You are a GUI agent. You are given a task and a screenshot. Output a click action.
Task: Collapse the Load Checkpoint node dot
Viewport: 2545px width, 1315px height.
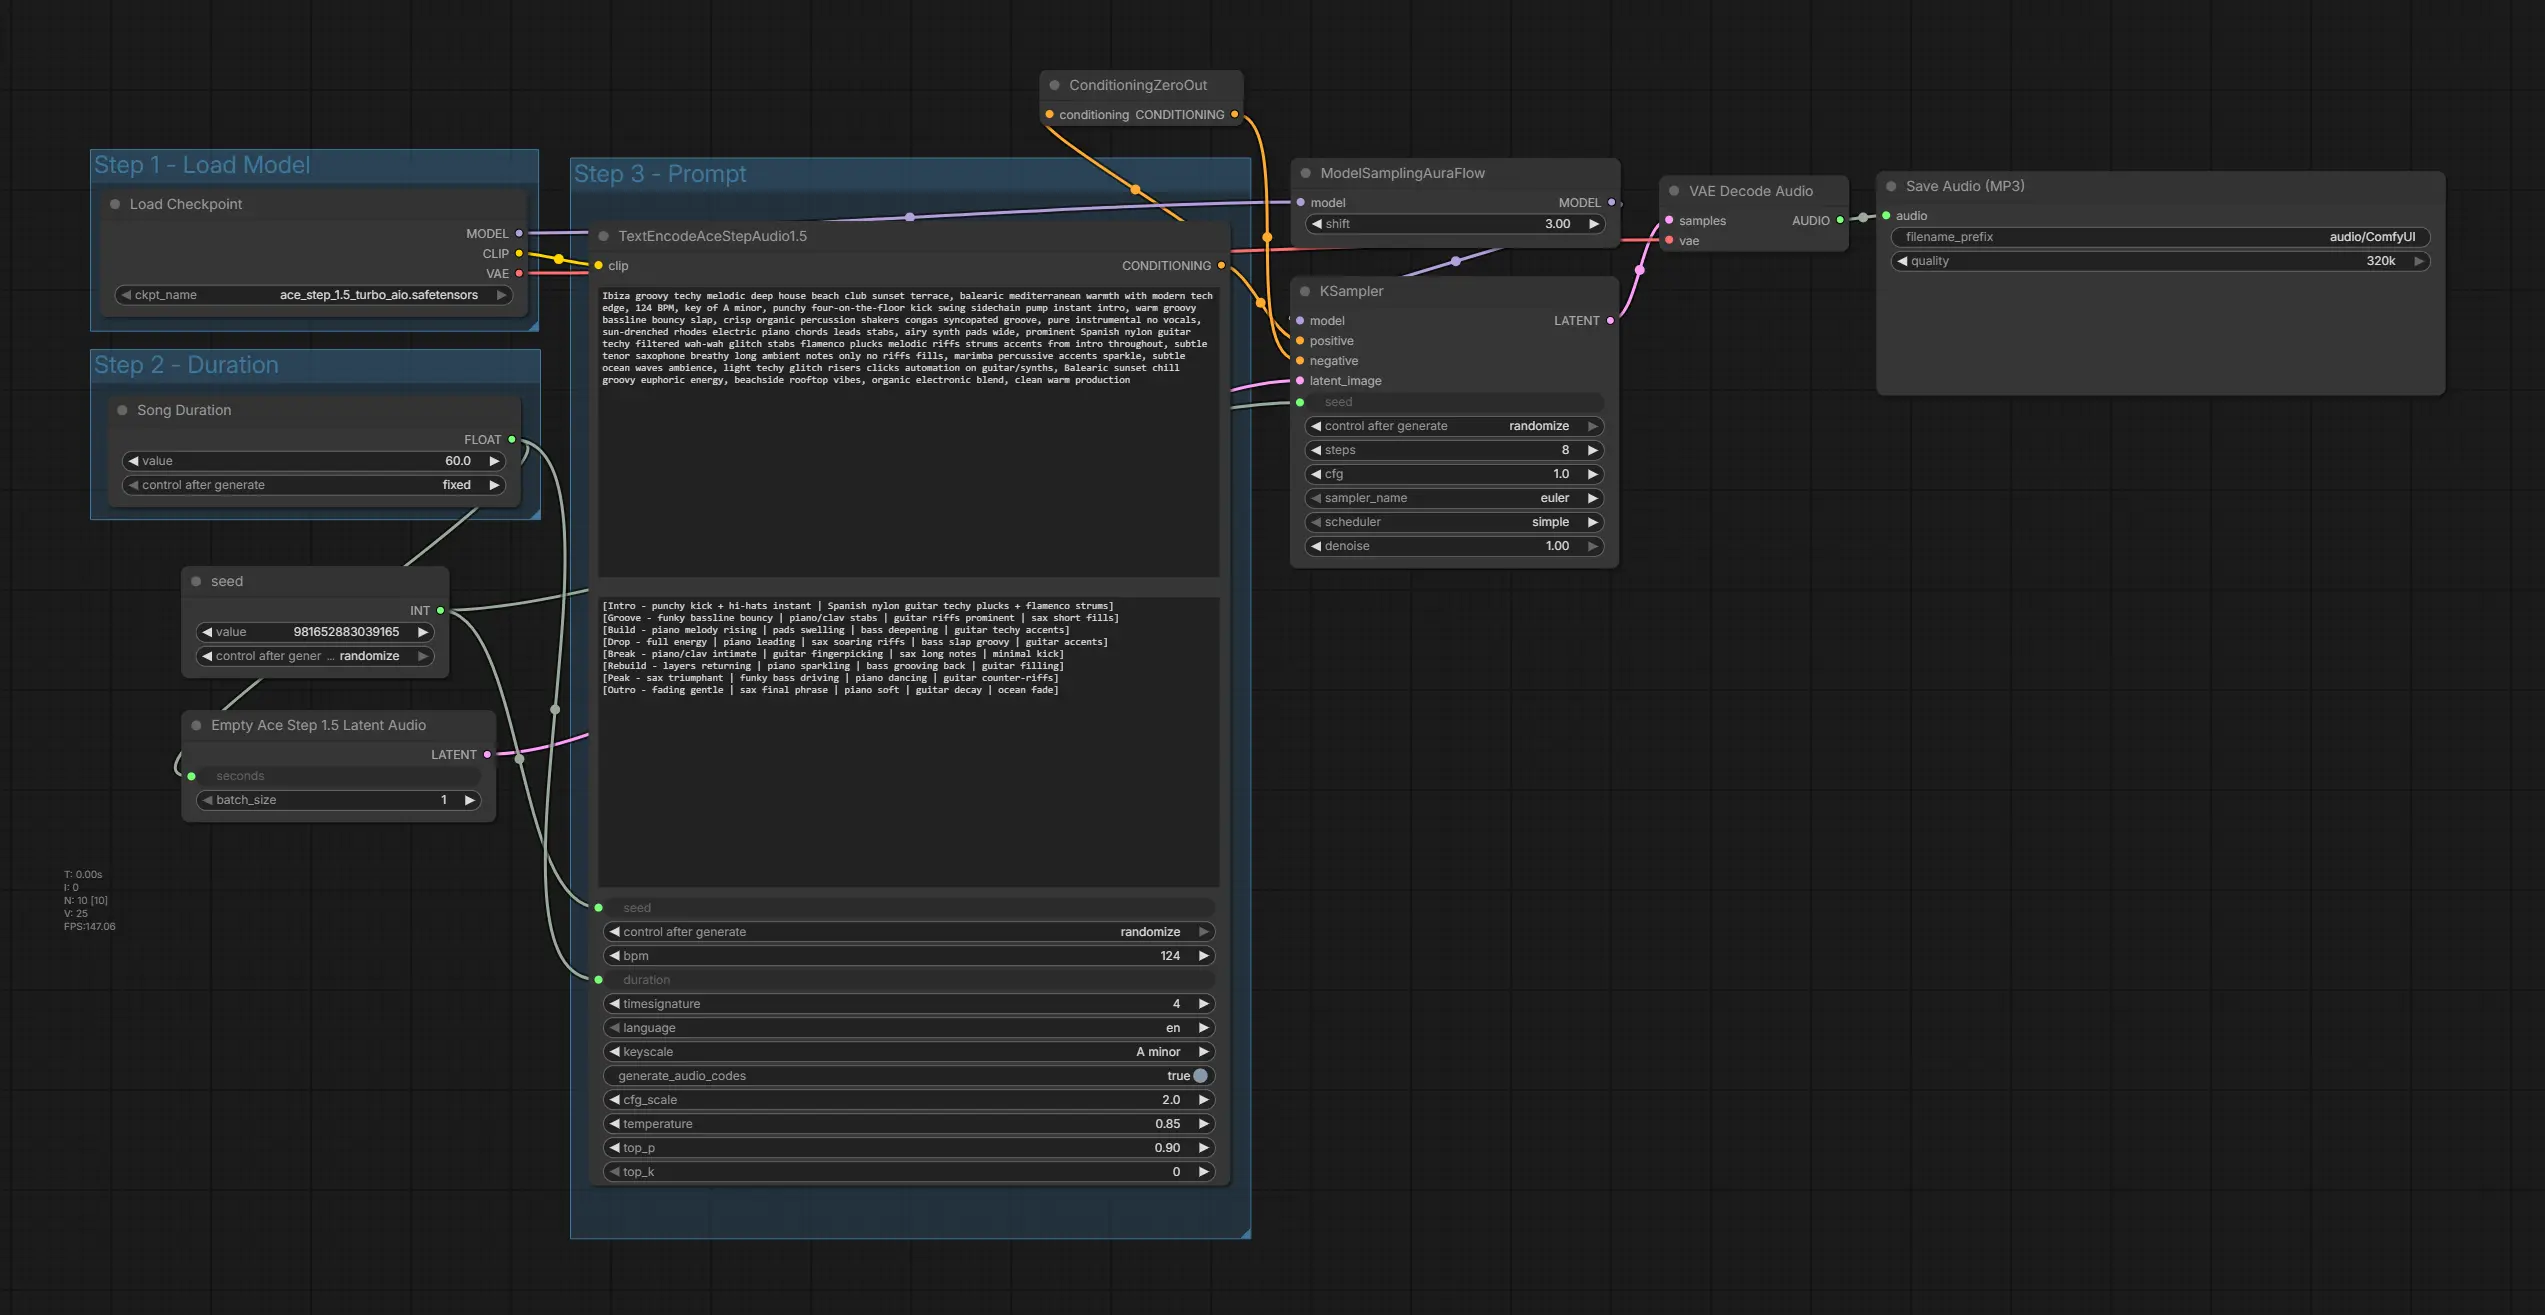[115, 204]
